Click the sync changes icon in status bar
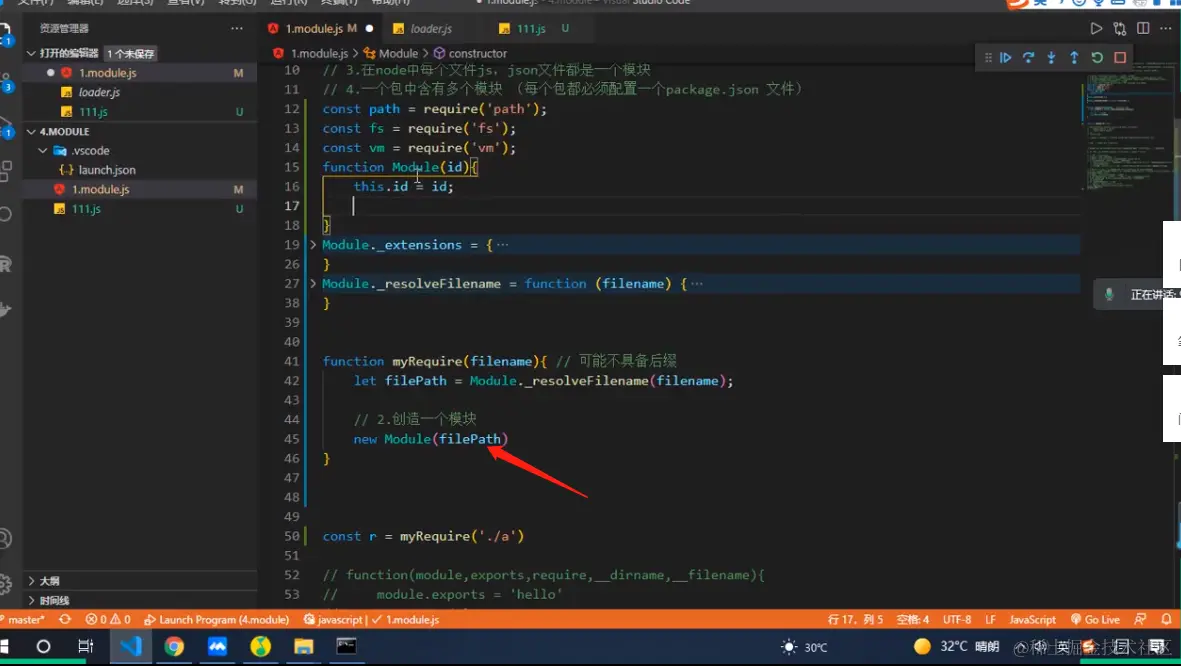The width and height of the screenshot is (1181, 666). 66,619
